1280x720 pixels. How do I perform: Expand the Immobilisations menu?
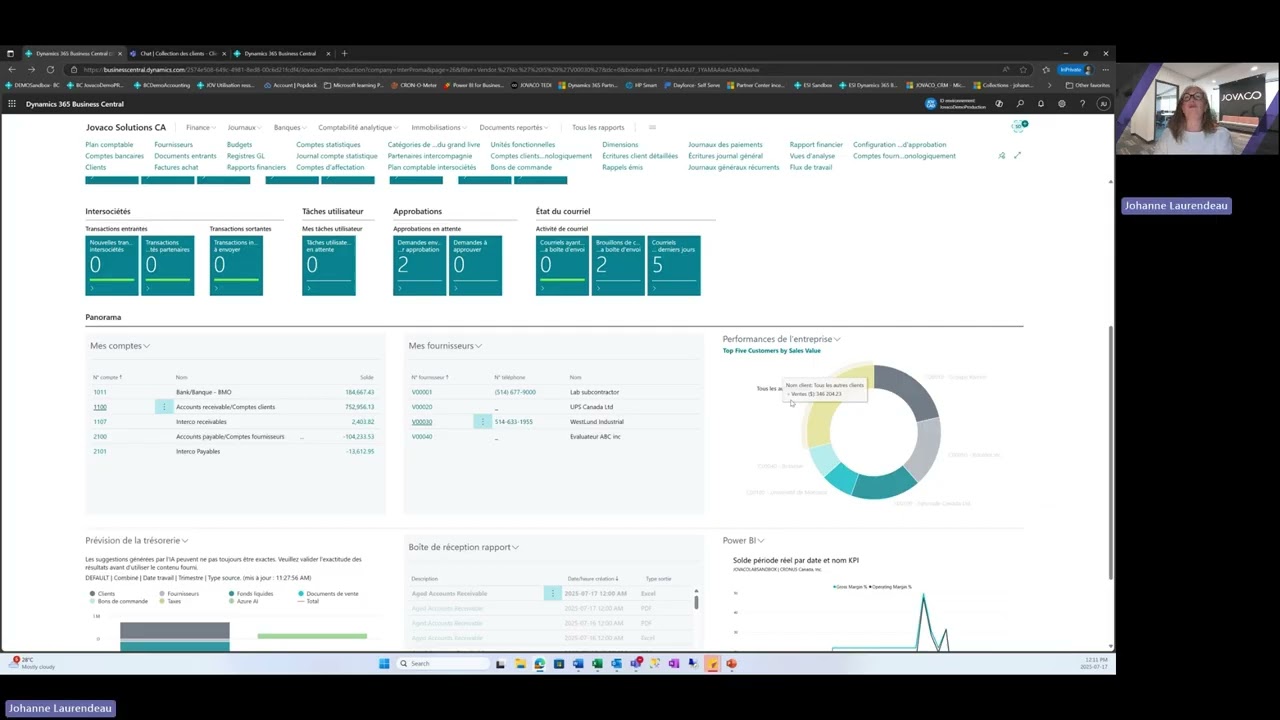point(439,127)
